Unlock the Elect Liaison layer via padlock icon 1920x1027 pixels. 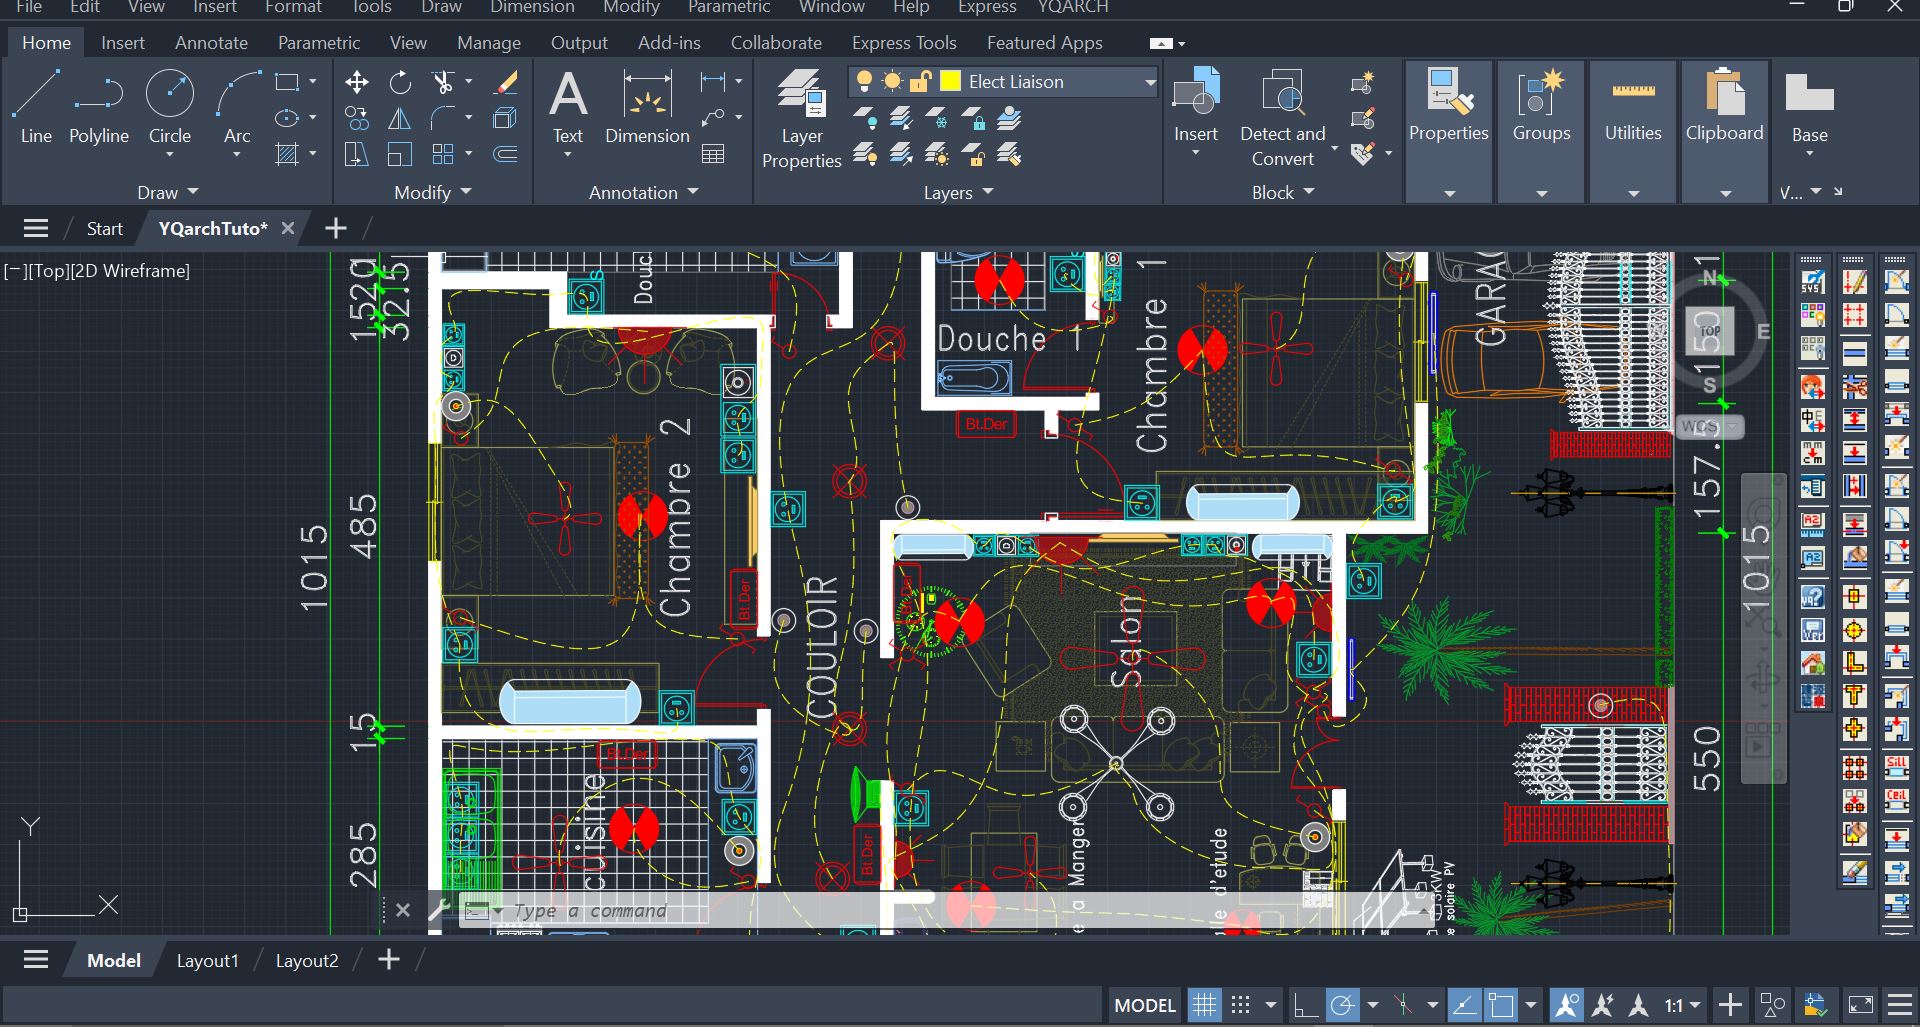point(921,81)
